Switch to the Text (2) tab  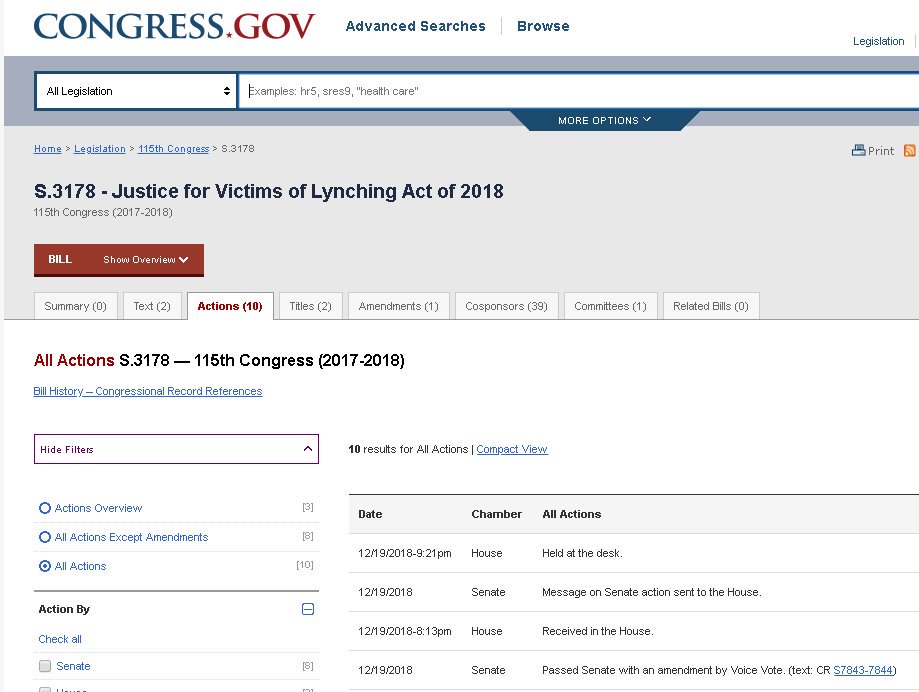point(152,306)
